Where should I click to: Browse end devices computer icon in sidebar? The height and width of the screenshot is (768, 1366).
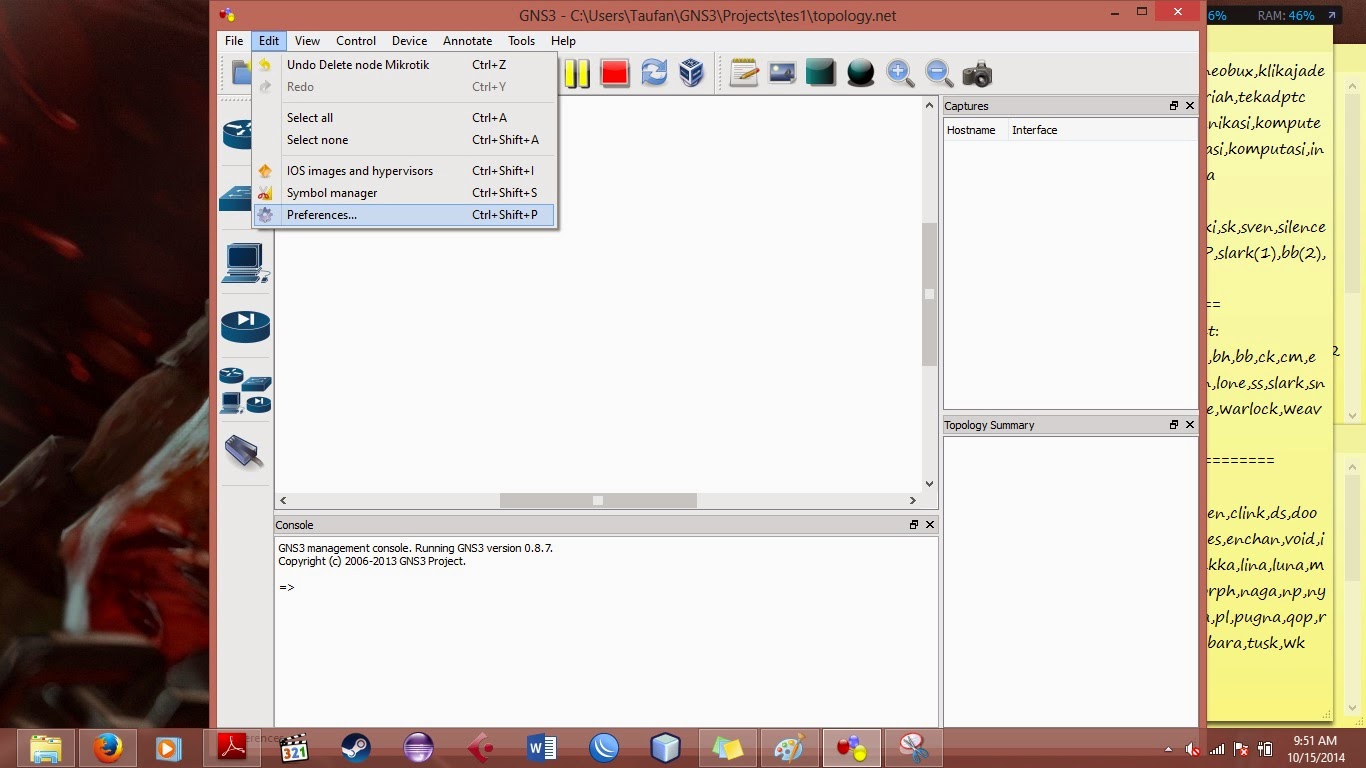coord(245,263)
